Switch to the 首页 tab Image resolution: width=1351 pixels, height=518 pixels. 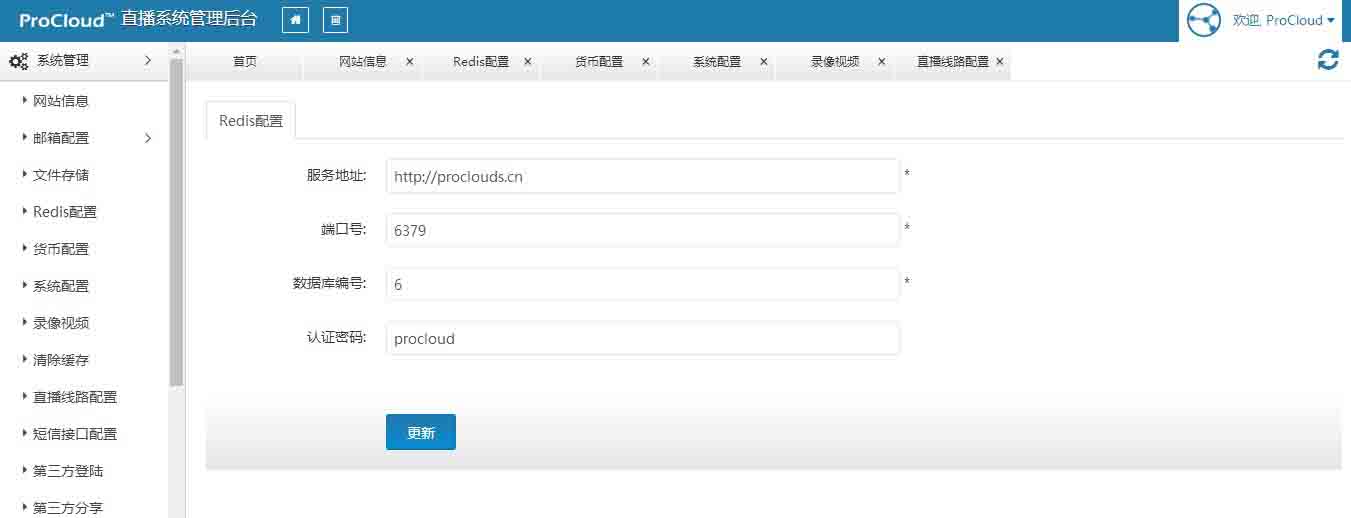coord(244,61)
